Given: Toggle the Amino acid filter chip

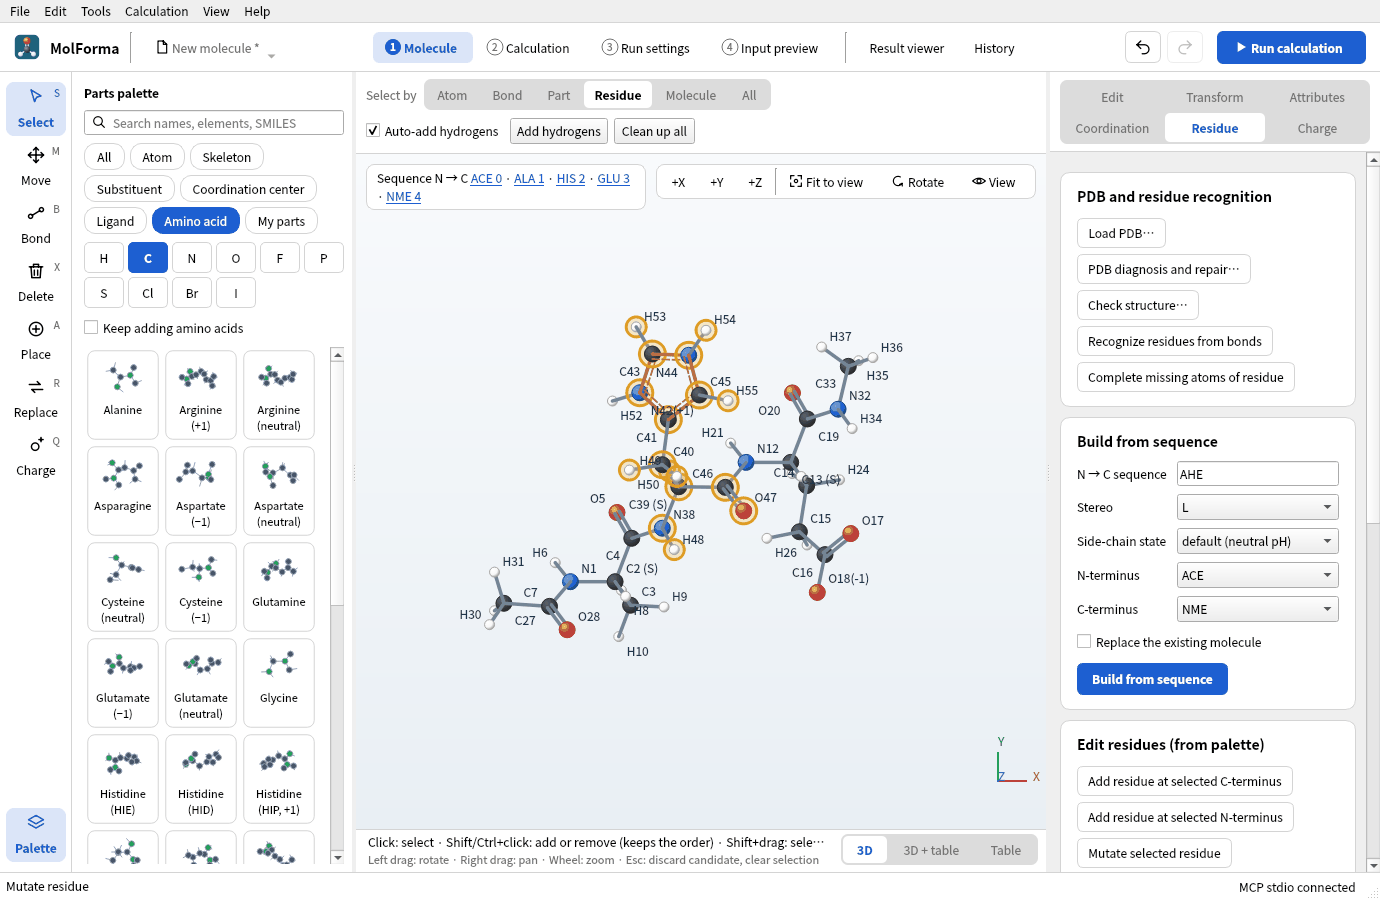Looking at the screenshot, I should tap(195, 221).
